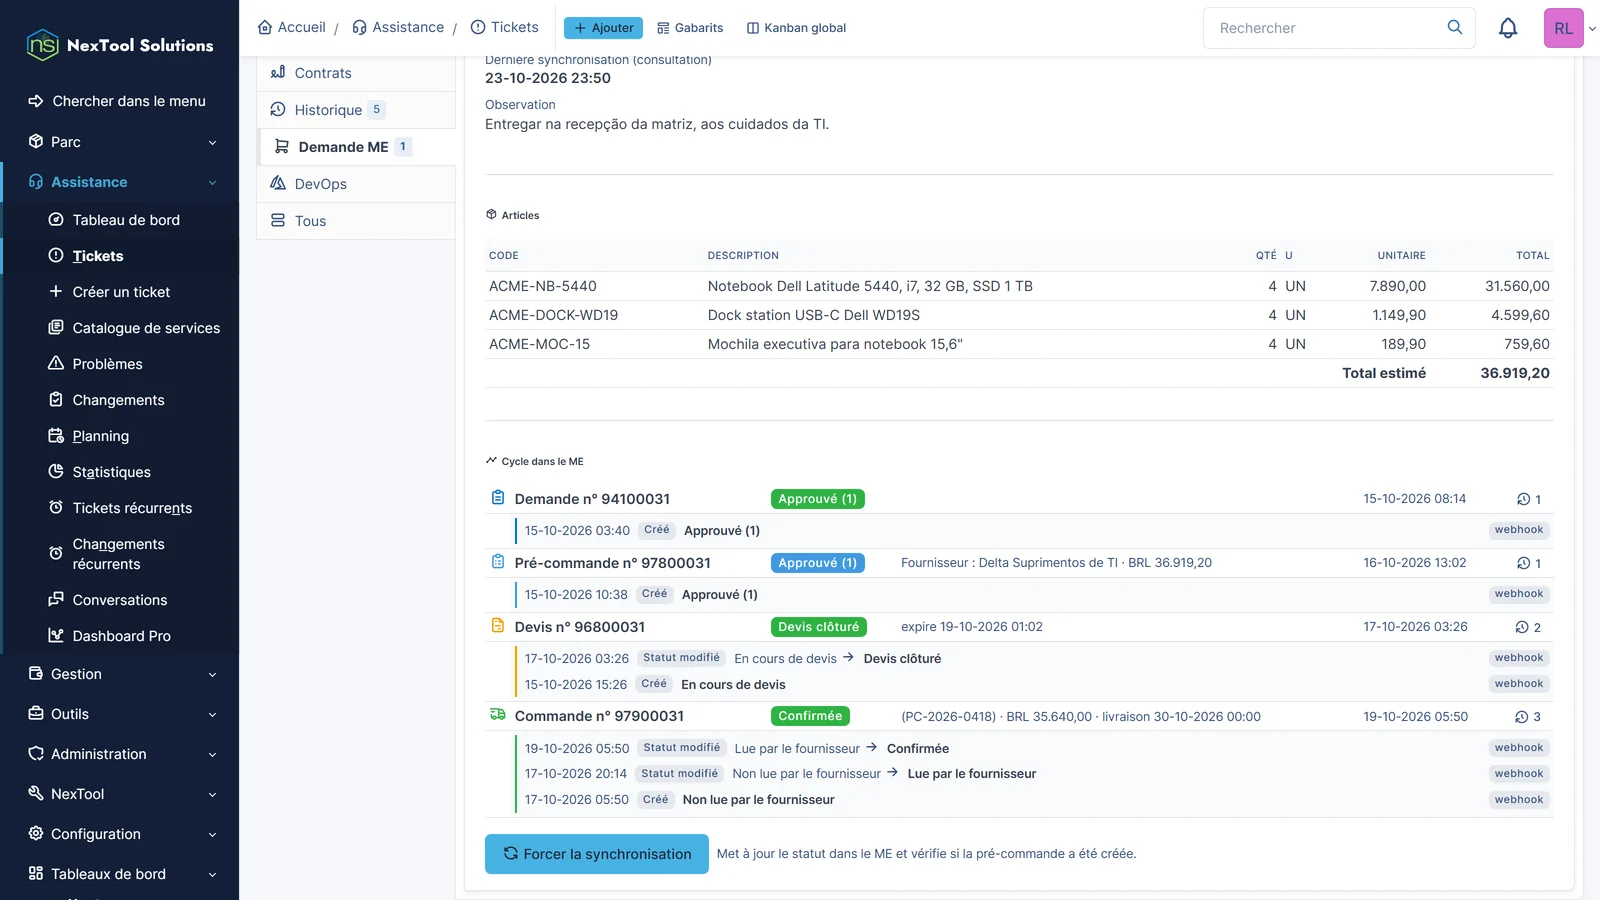The height and width of the screenshot is (900, 1600).
Task: Click the Commande n° 97900031 truck icon
Action: 498,715
